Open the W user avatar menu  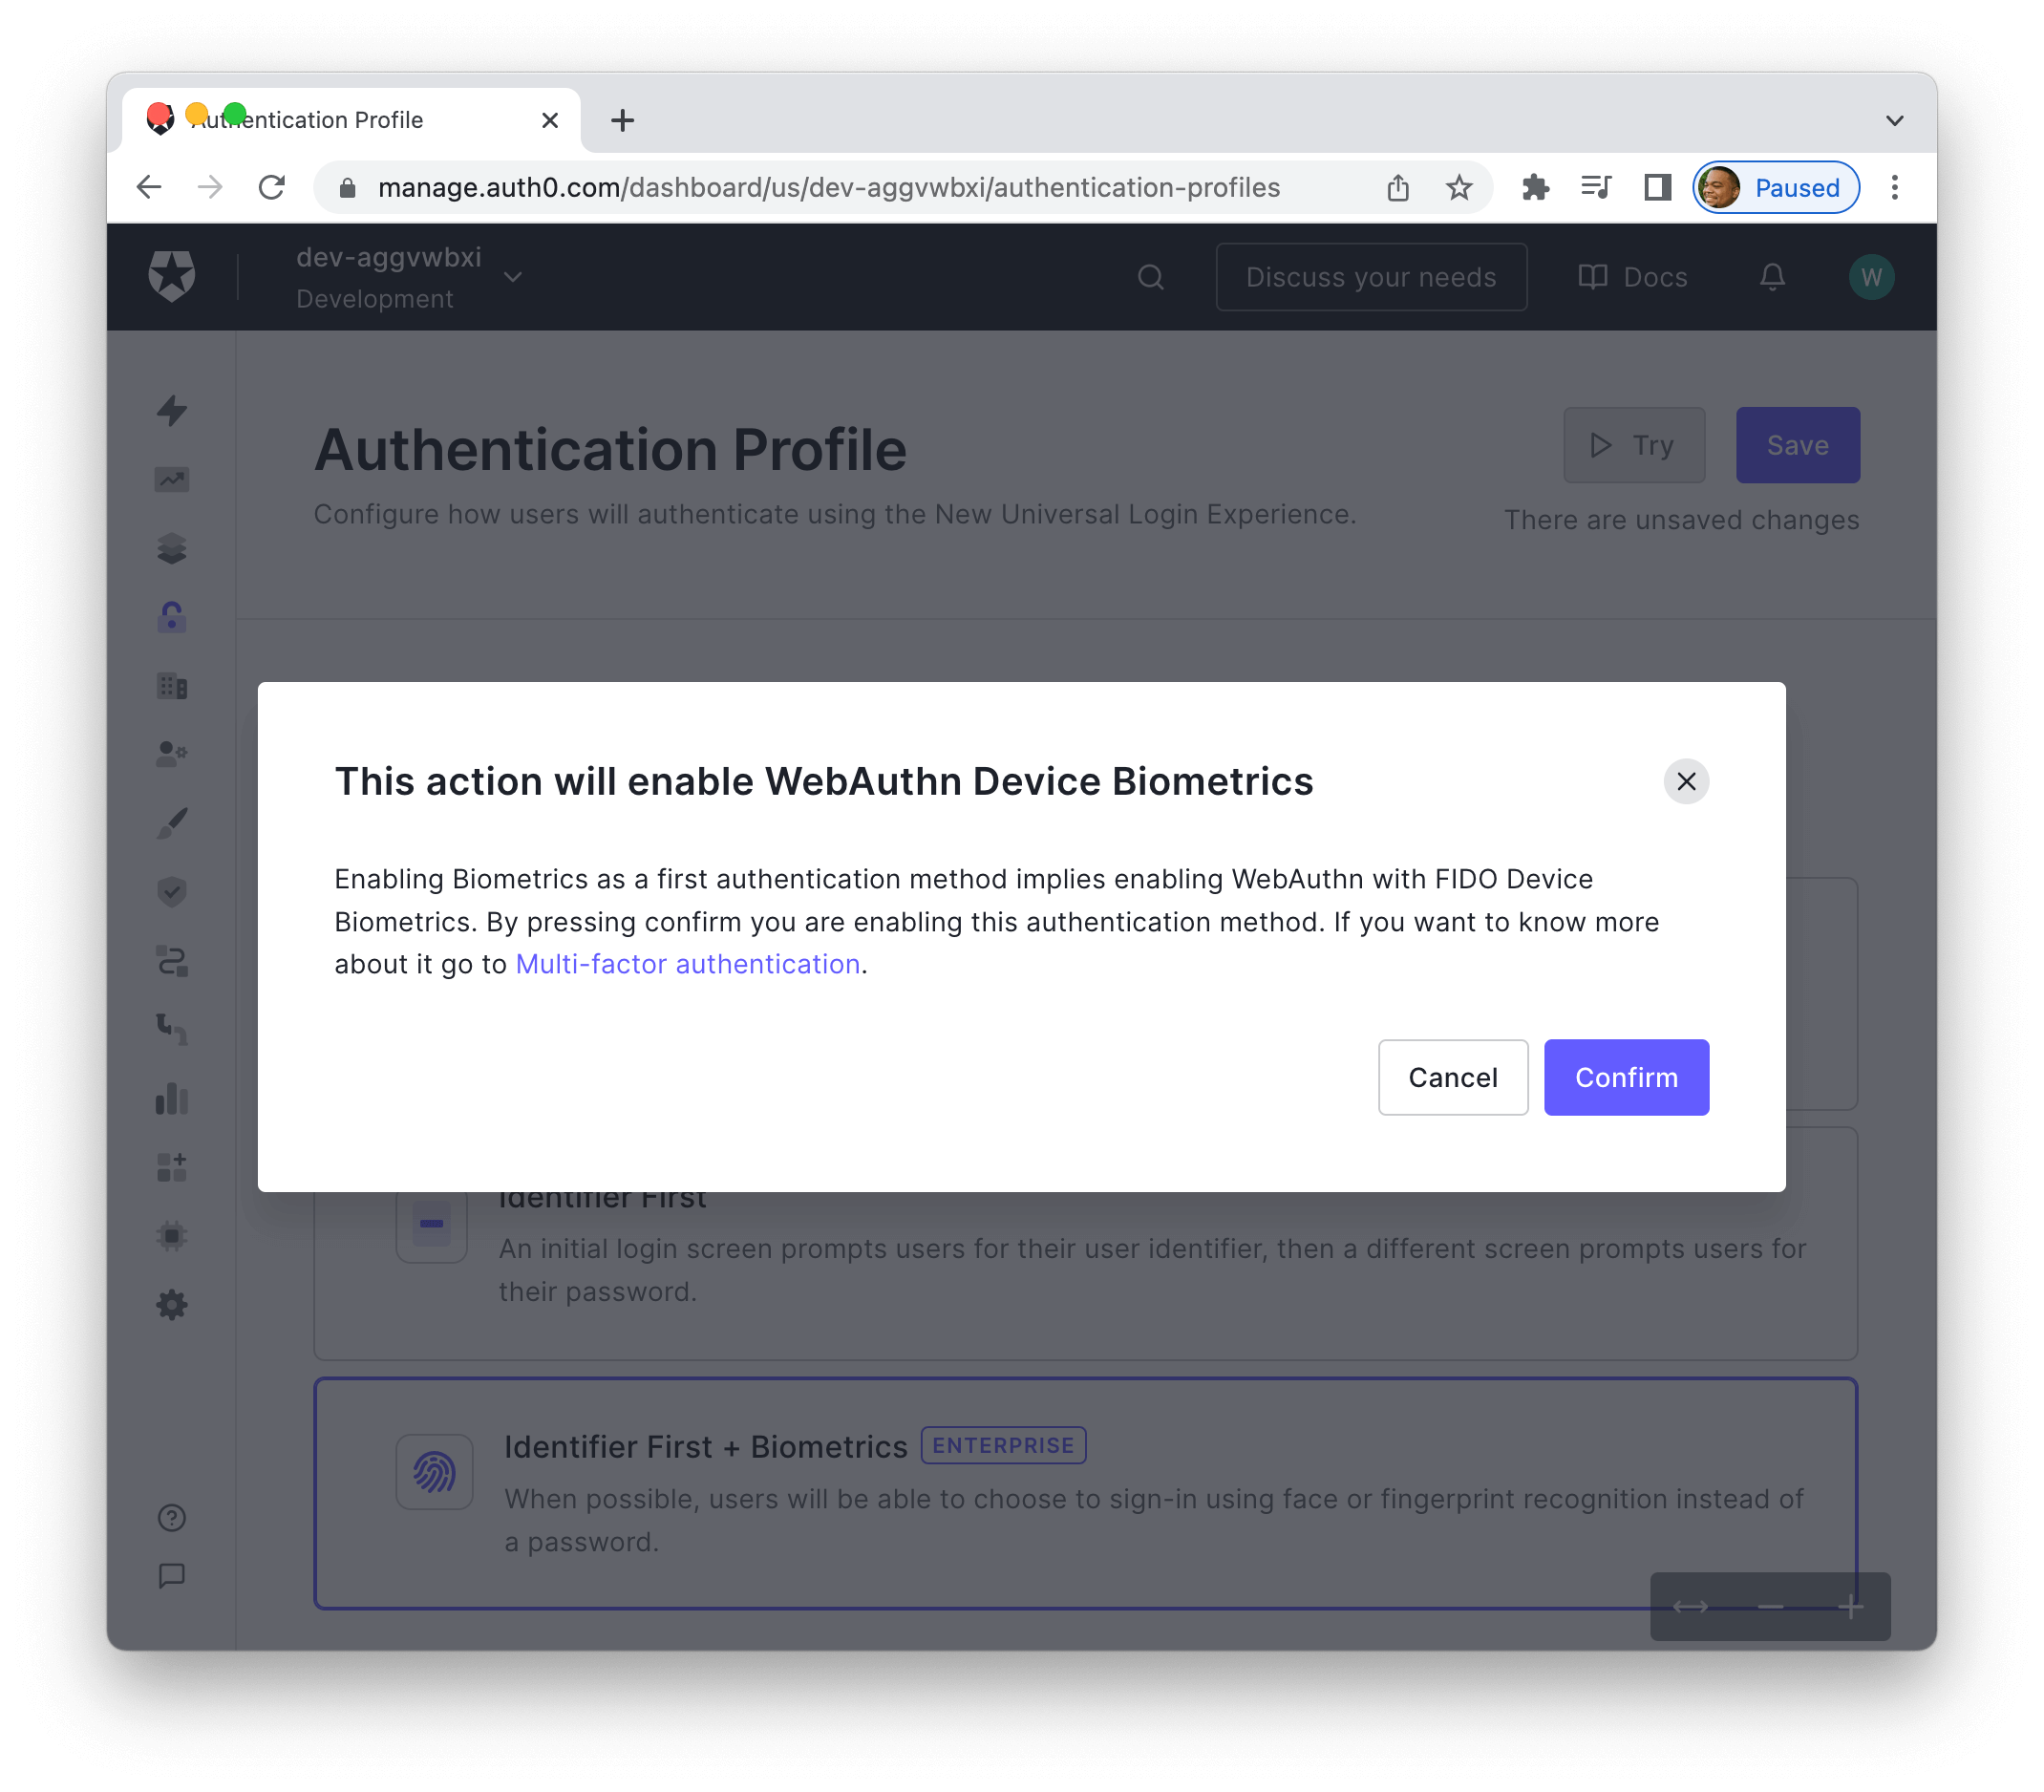[1870, 277]
